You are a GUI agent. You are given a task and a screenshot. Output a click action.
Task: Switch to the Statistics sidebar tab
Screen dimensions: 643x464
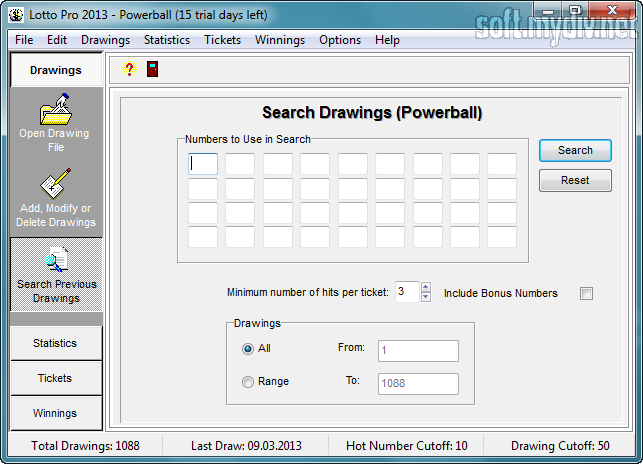[56, 343]
